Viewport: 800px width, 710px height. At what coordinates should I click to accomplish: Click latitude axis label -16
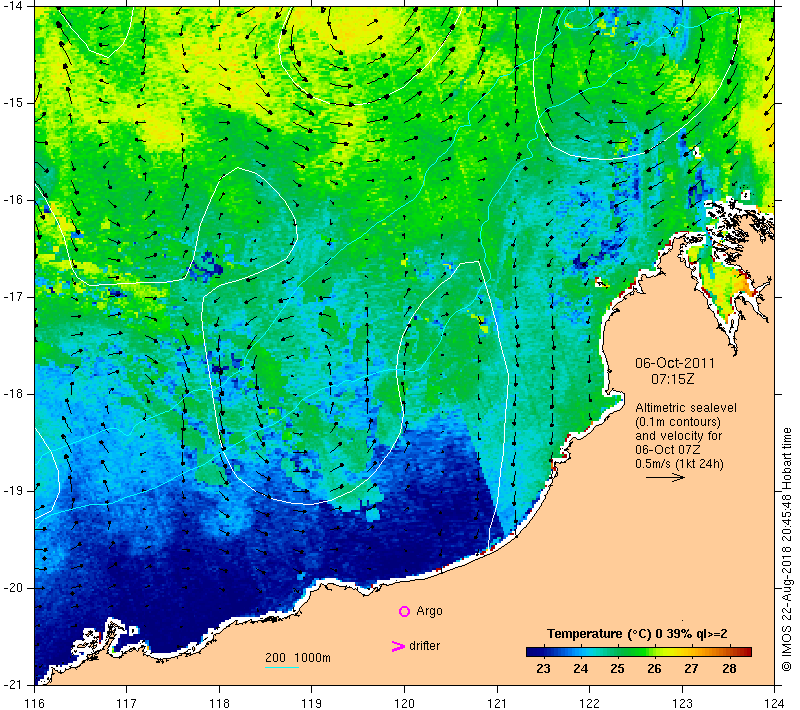click(13, 200)
